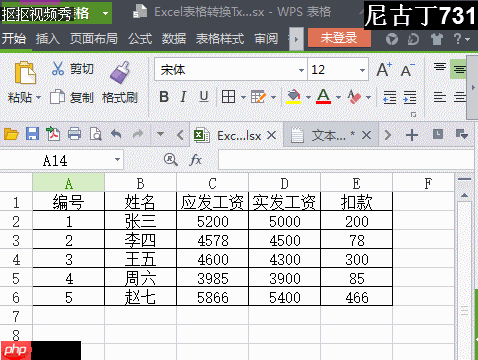Image resolution: width=478 pixels, height=360 pixels.
Task: Switch to 页面布局 tab
Action: (x=94, y=39)
